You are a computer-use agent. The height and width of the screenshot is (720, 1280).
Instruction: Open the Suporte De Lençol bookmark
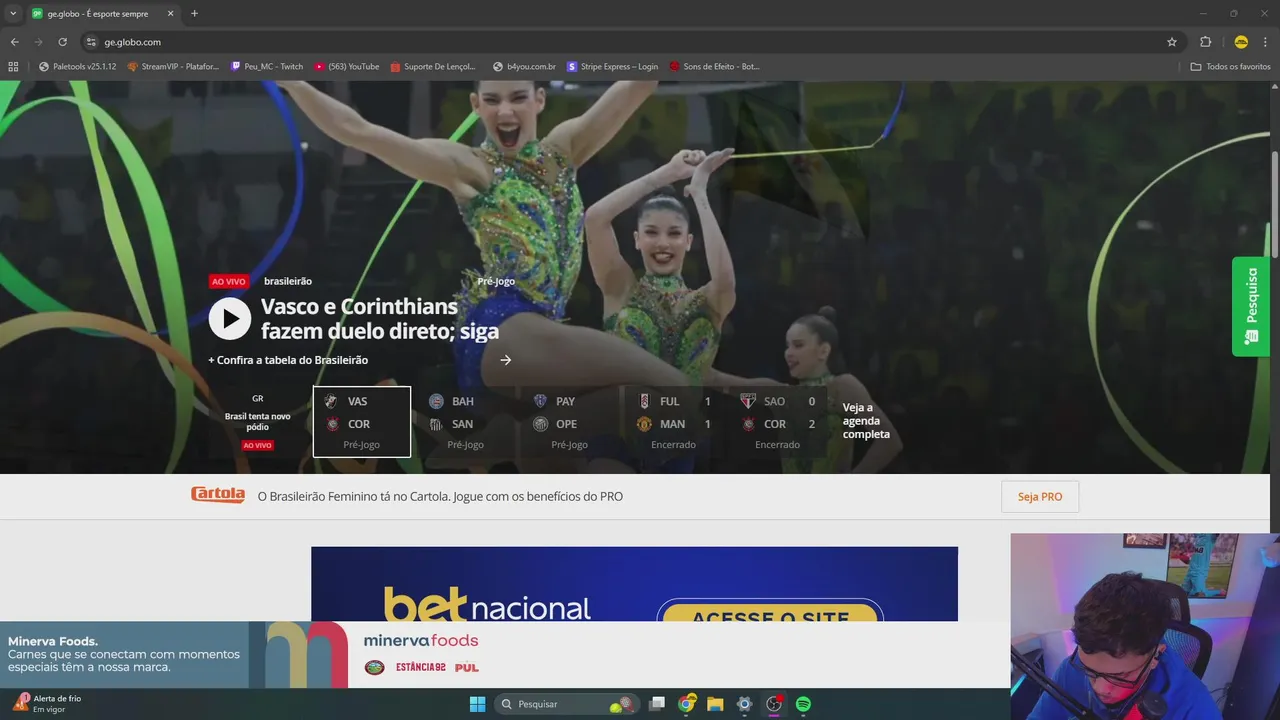click(433, 66)
